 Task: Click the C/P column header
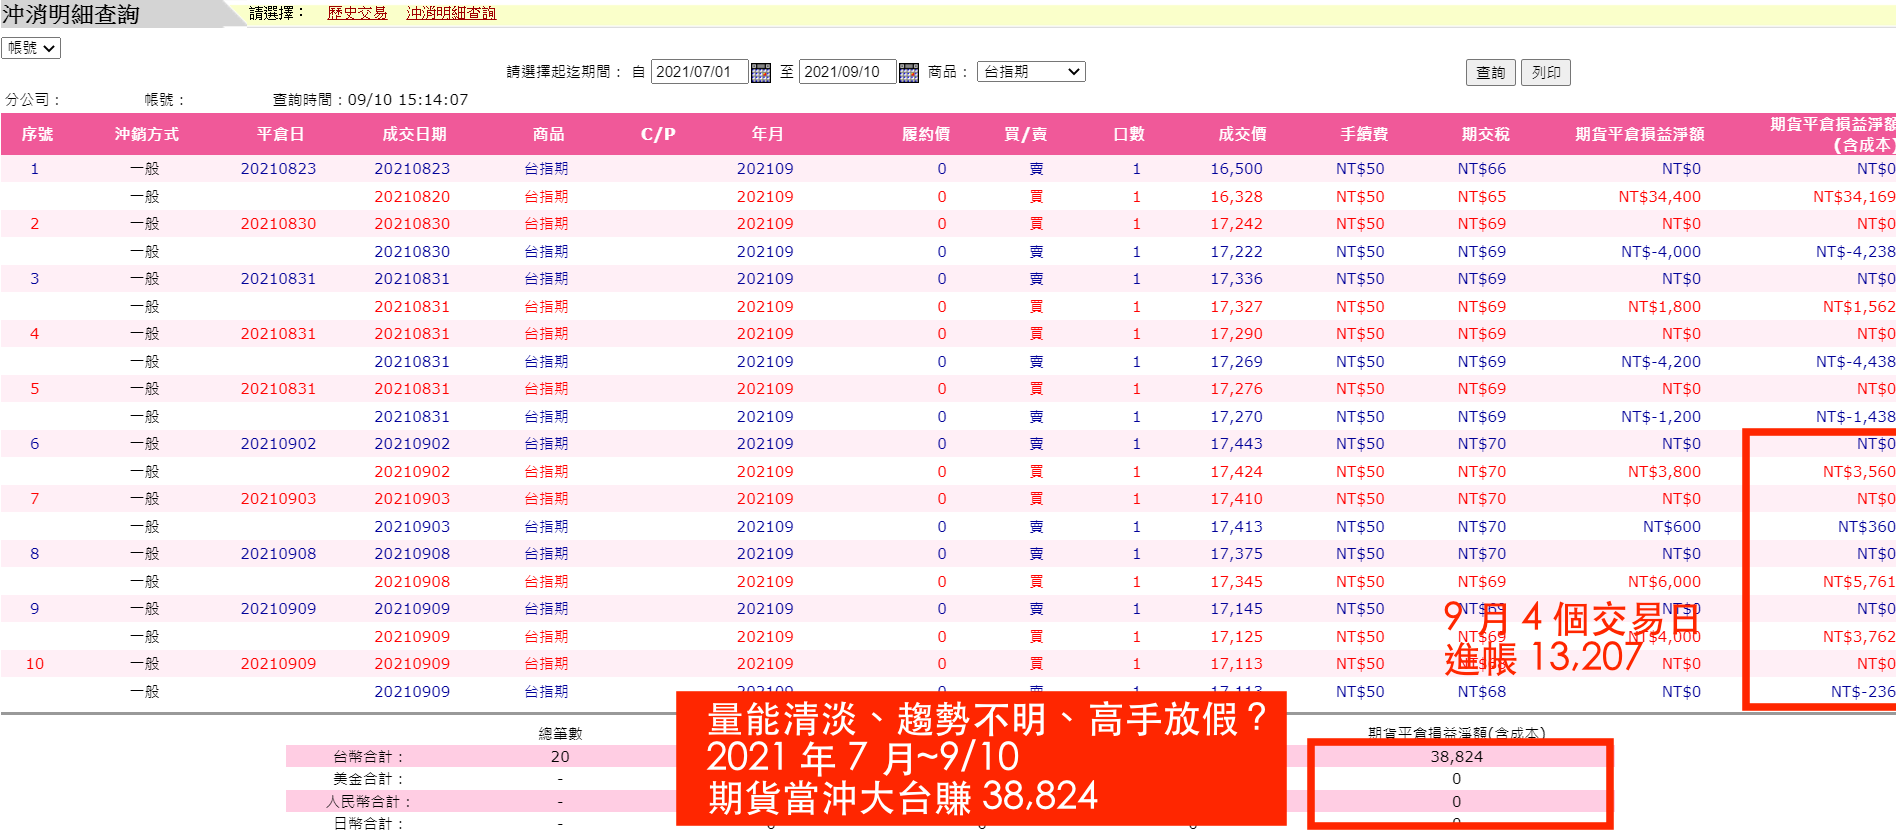tap(658, 134)
